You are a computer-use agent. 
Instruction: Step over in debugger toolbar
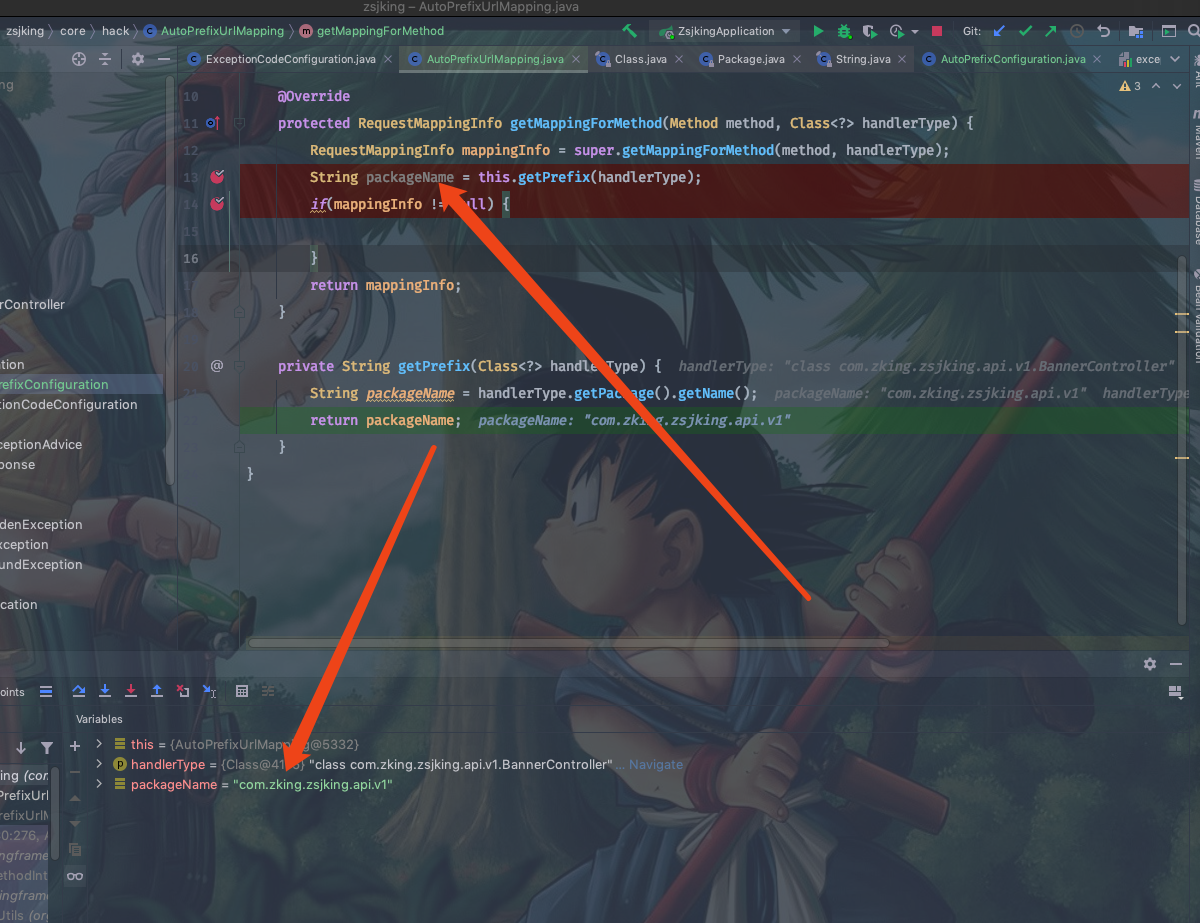tap(79, 691)
